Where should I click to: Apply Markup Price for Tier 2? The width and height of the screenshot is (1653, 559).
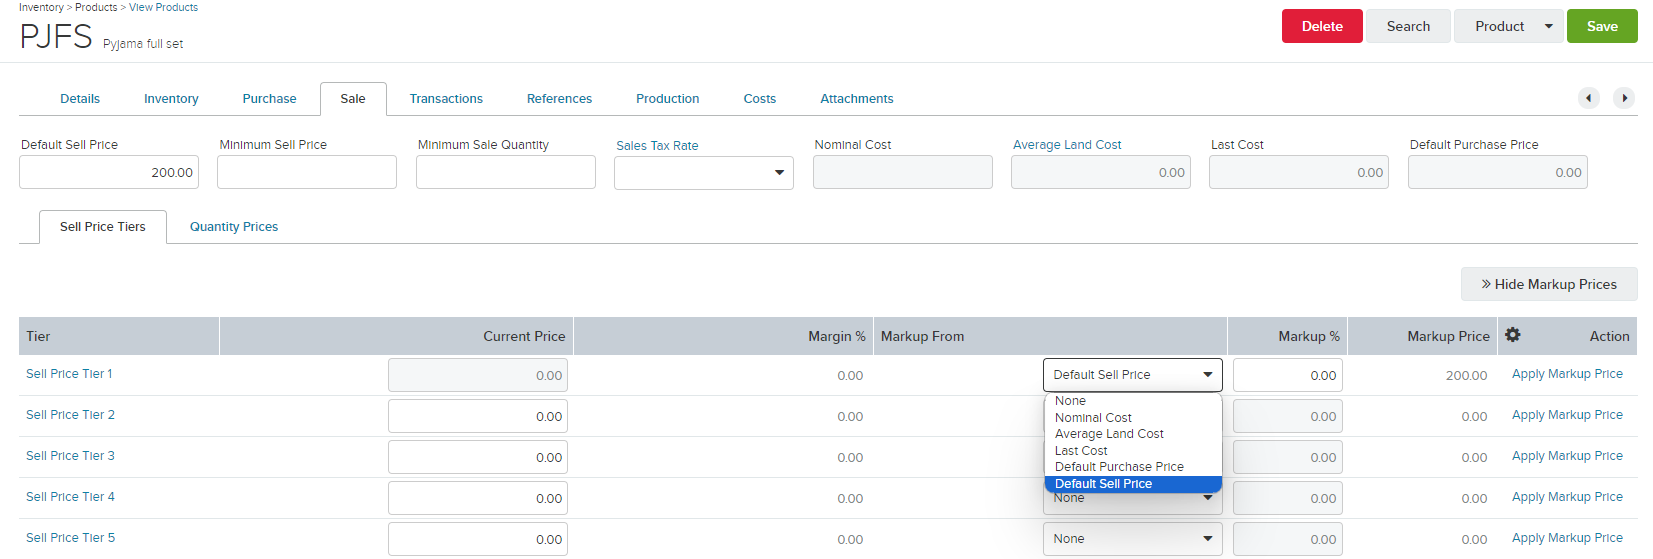click(1567, 415)
